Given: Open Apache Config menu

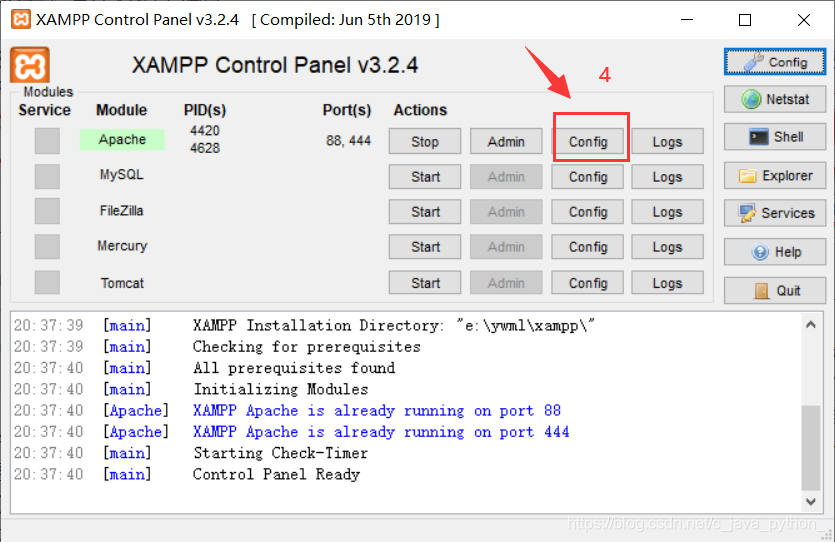Looking at the screenshot, I should click(588, 141).
